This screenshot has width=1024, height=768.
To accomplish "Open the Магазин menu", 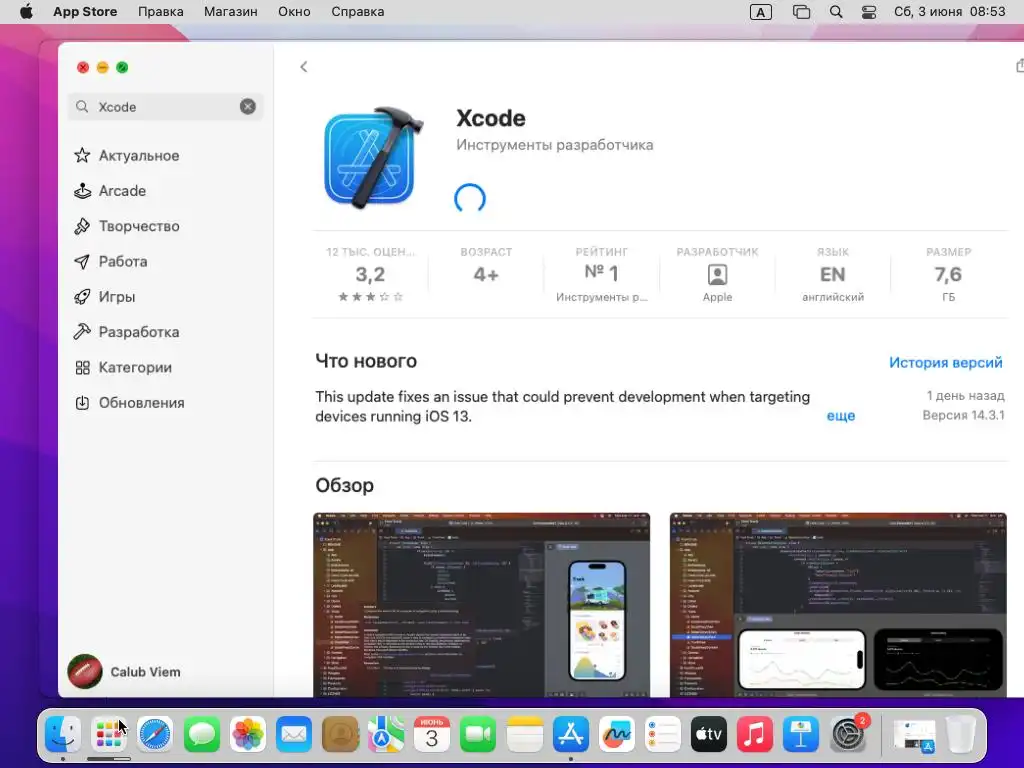I will pyautogui.click(x=231, y=12).
